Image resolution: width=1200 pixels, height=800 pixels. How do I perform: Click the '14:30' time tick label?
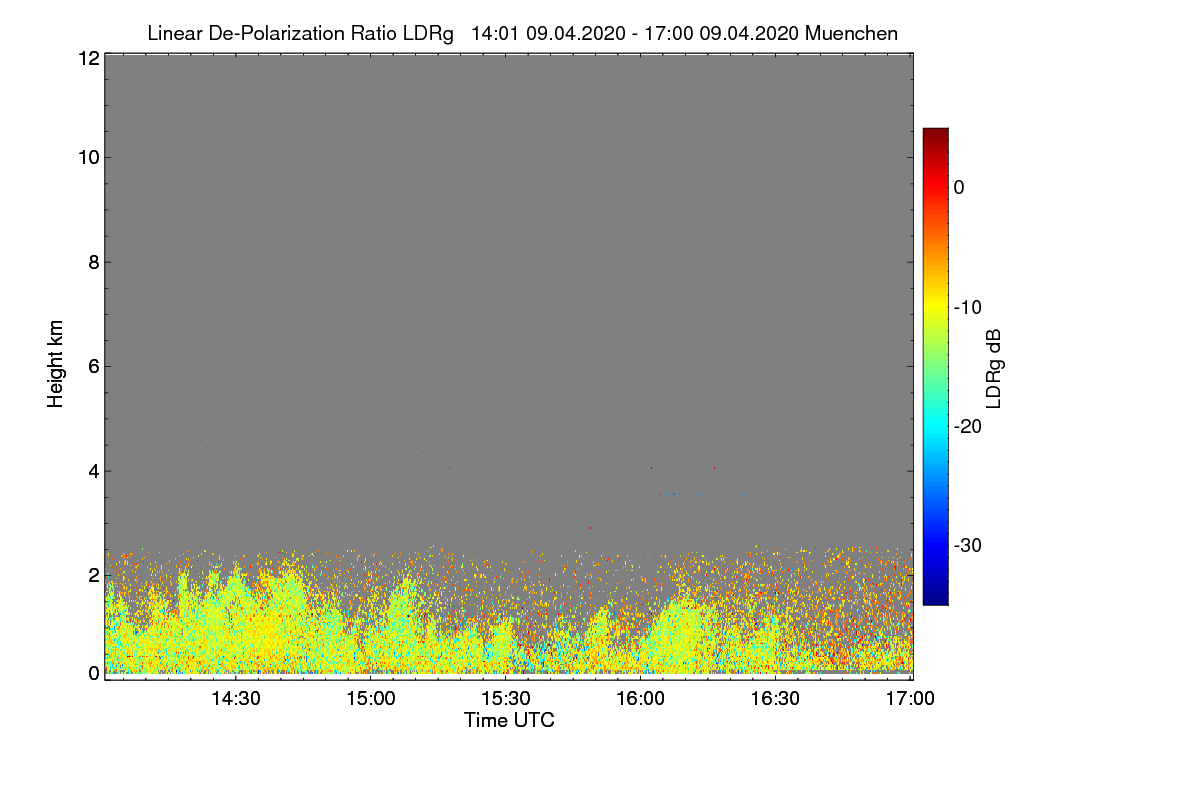(235, 699)
